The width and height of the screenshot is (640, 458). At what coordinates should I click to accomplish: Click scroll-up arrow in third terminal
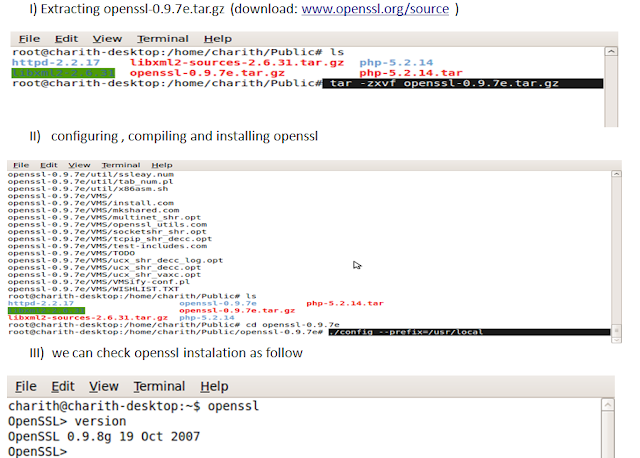point(608,405)
